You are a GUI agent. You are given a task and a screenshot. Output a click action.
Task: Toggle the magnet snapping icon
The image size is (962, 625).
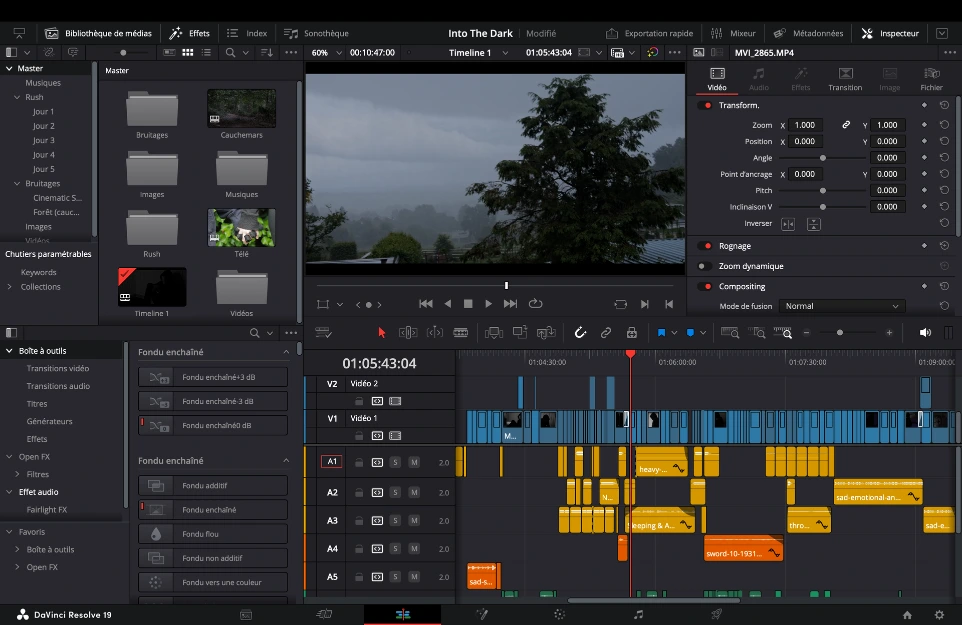pyautogui.click(x=580, y=332)
